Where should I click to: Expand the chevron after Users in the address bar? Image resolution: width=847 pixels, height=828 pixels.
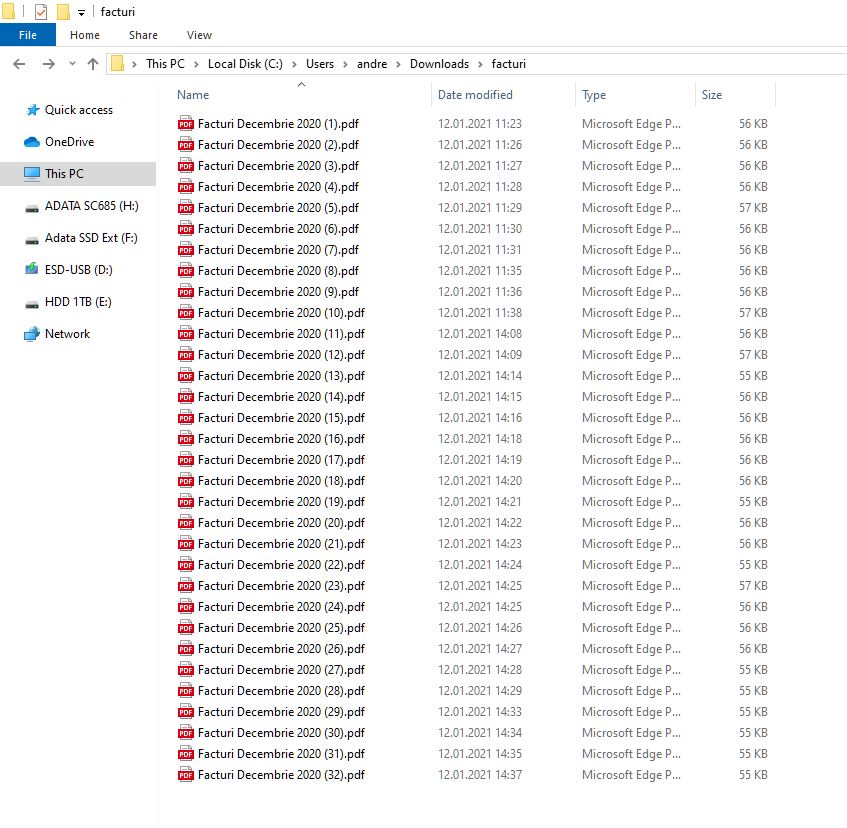pyautogui.click(x=346, y=64)
